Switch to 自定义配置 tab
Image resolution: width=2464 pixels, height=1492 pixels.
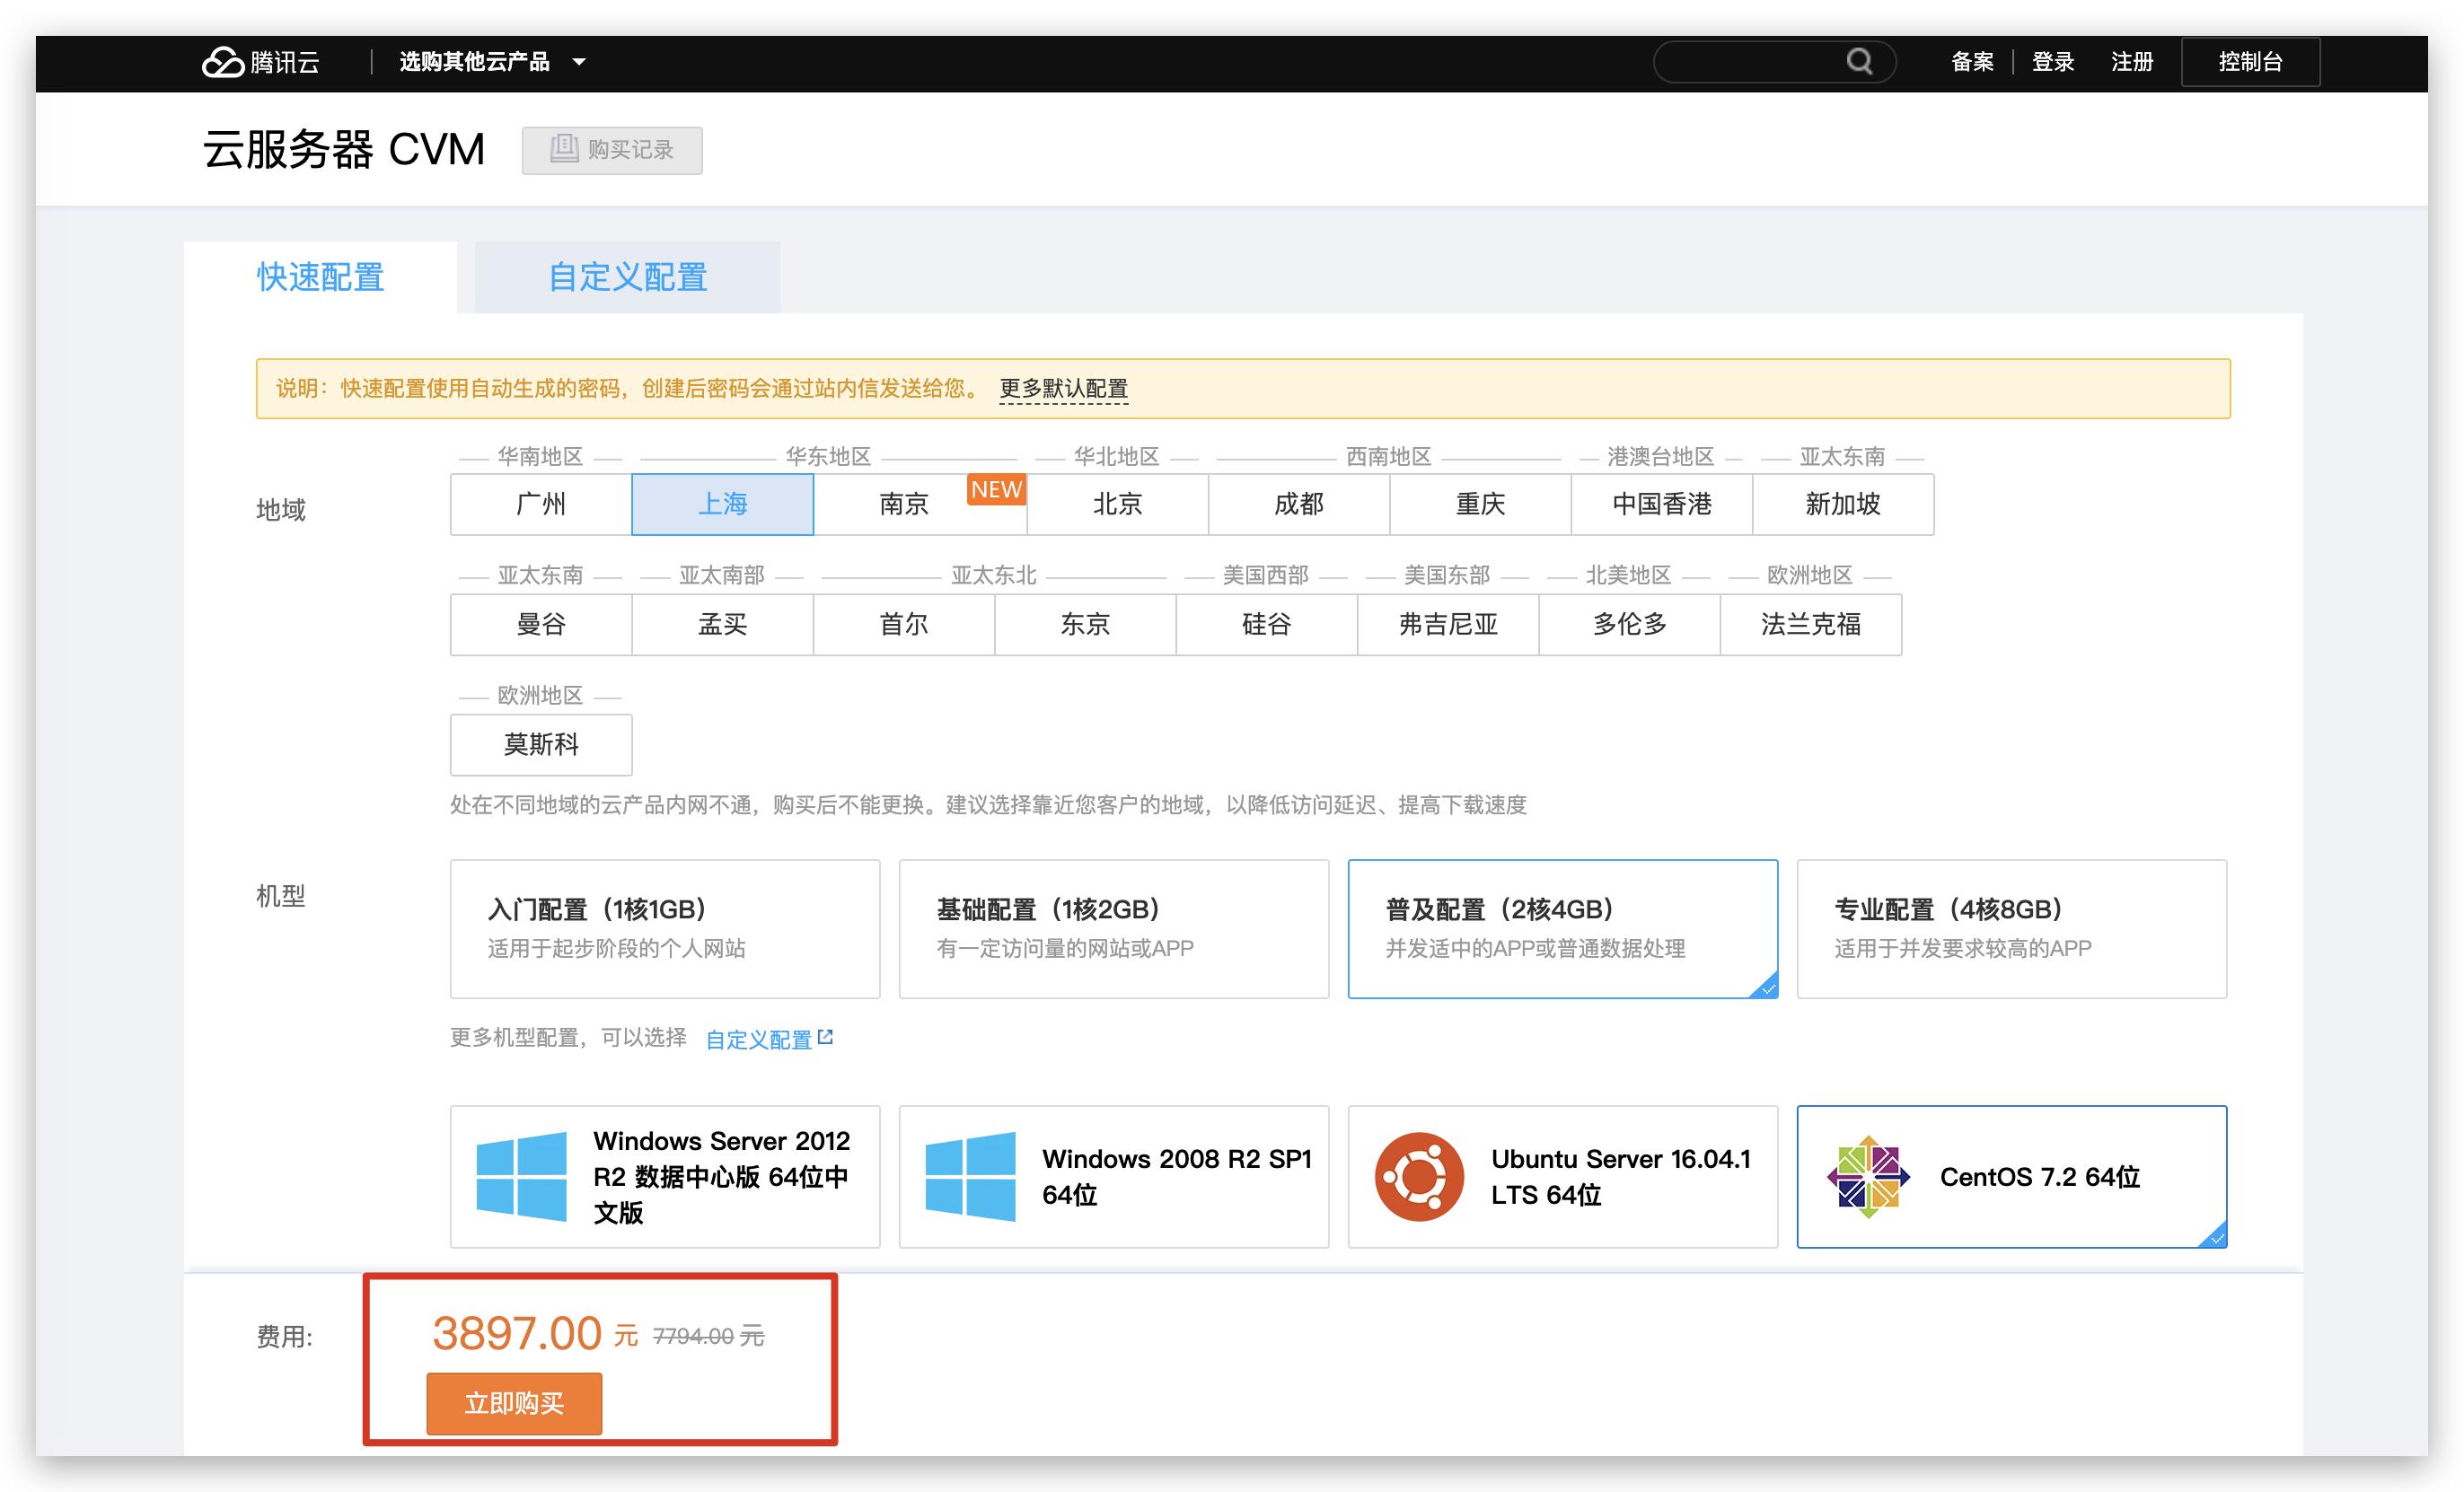point(627,277)
